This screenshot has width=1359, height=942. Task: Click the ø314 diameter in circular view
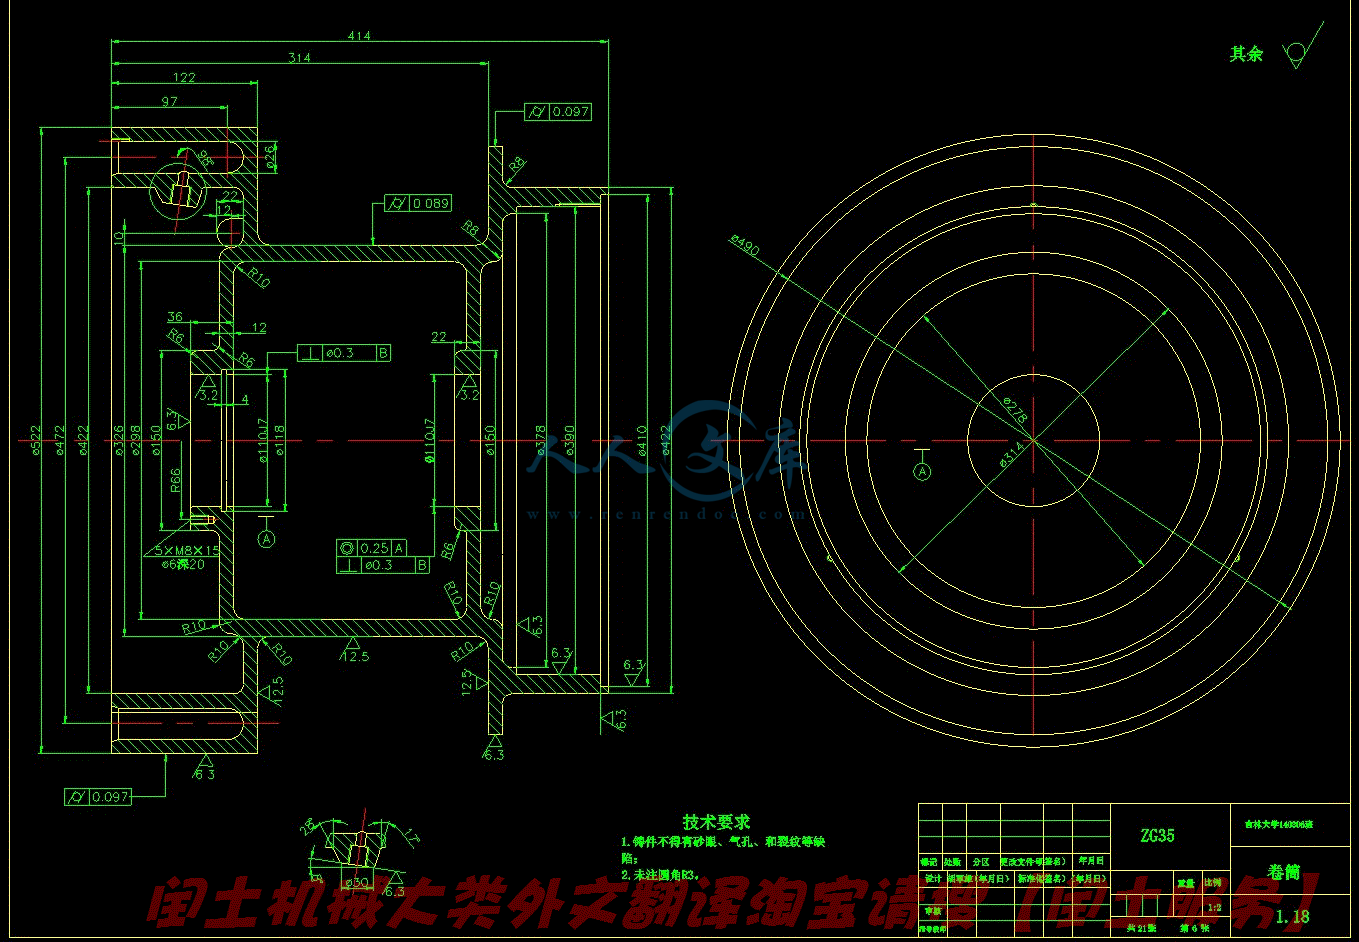pyautogui.click(x=1011, y=456)
